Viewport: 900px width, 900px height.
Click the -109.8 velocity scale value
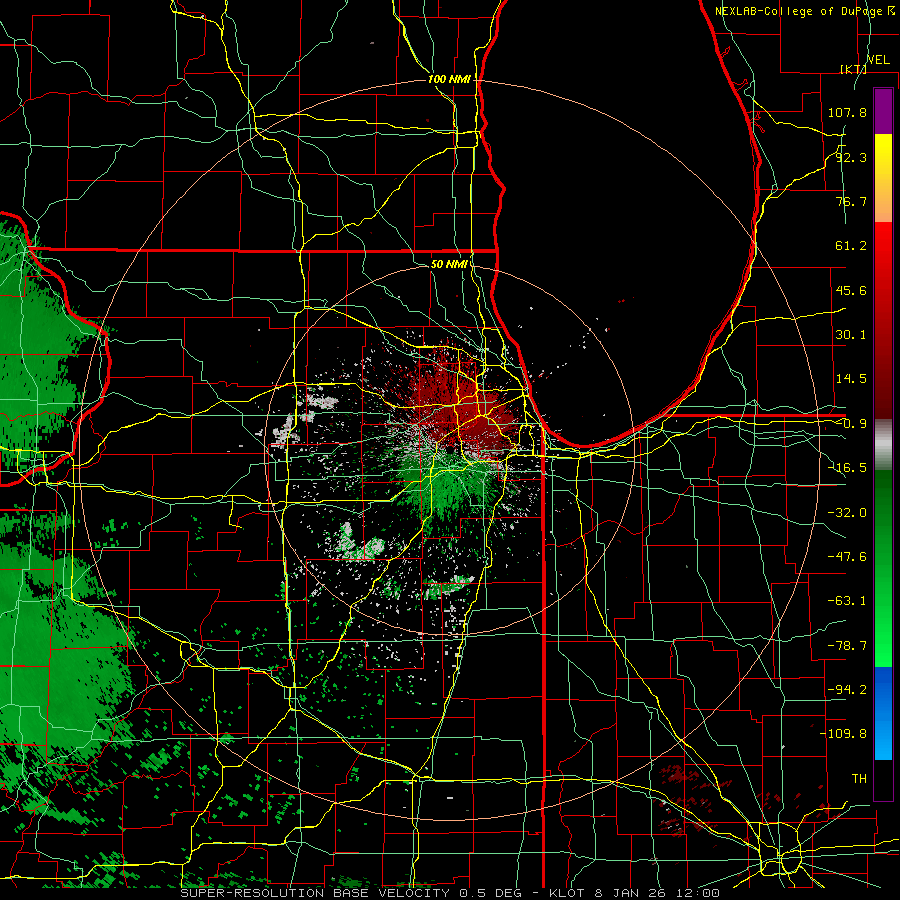843,734
